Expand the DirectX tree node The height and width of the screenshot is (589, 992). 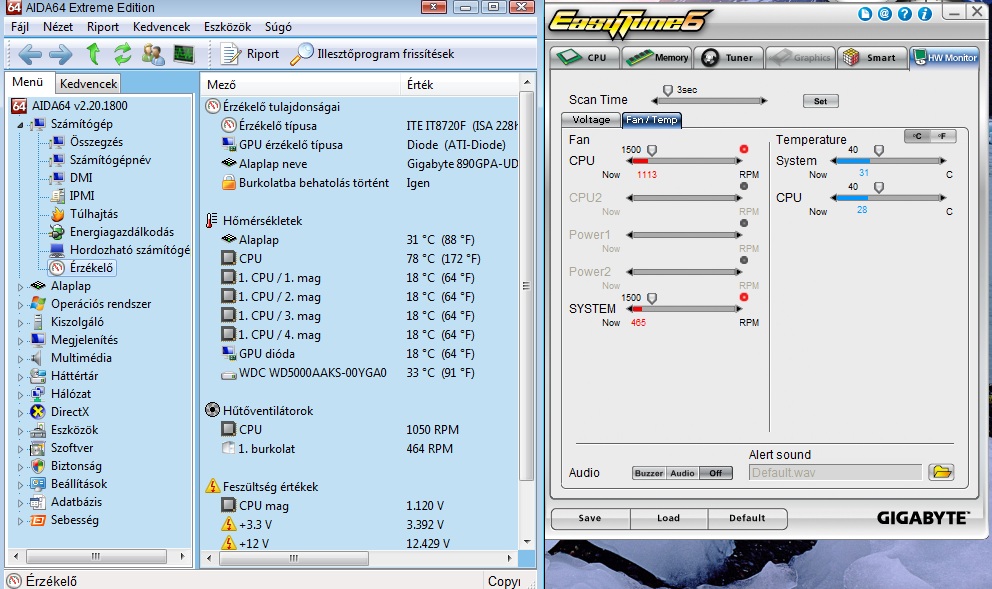pos(20,412)
